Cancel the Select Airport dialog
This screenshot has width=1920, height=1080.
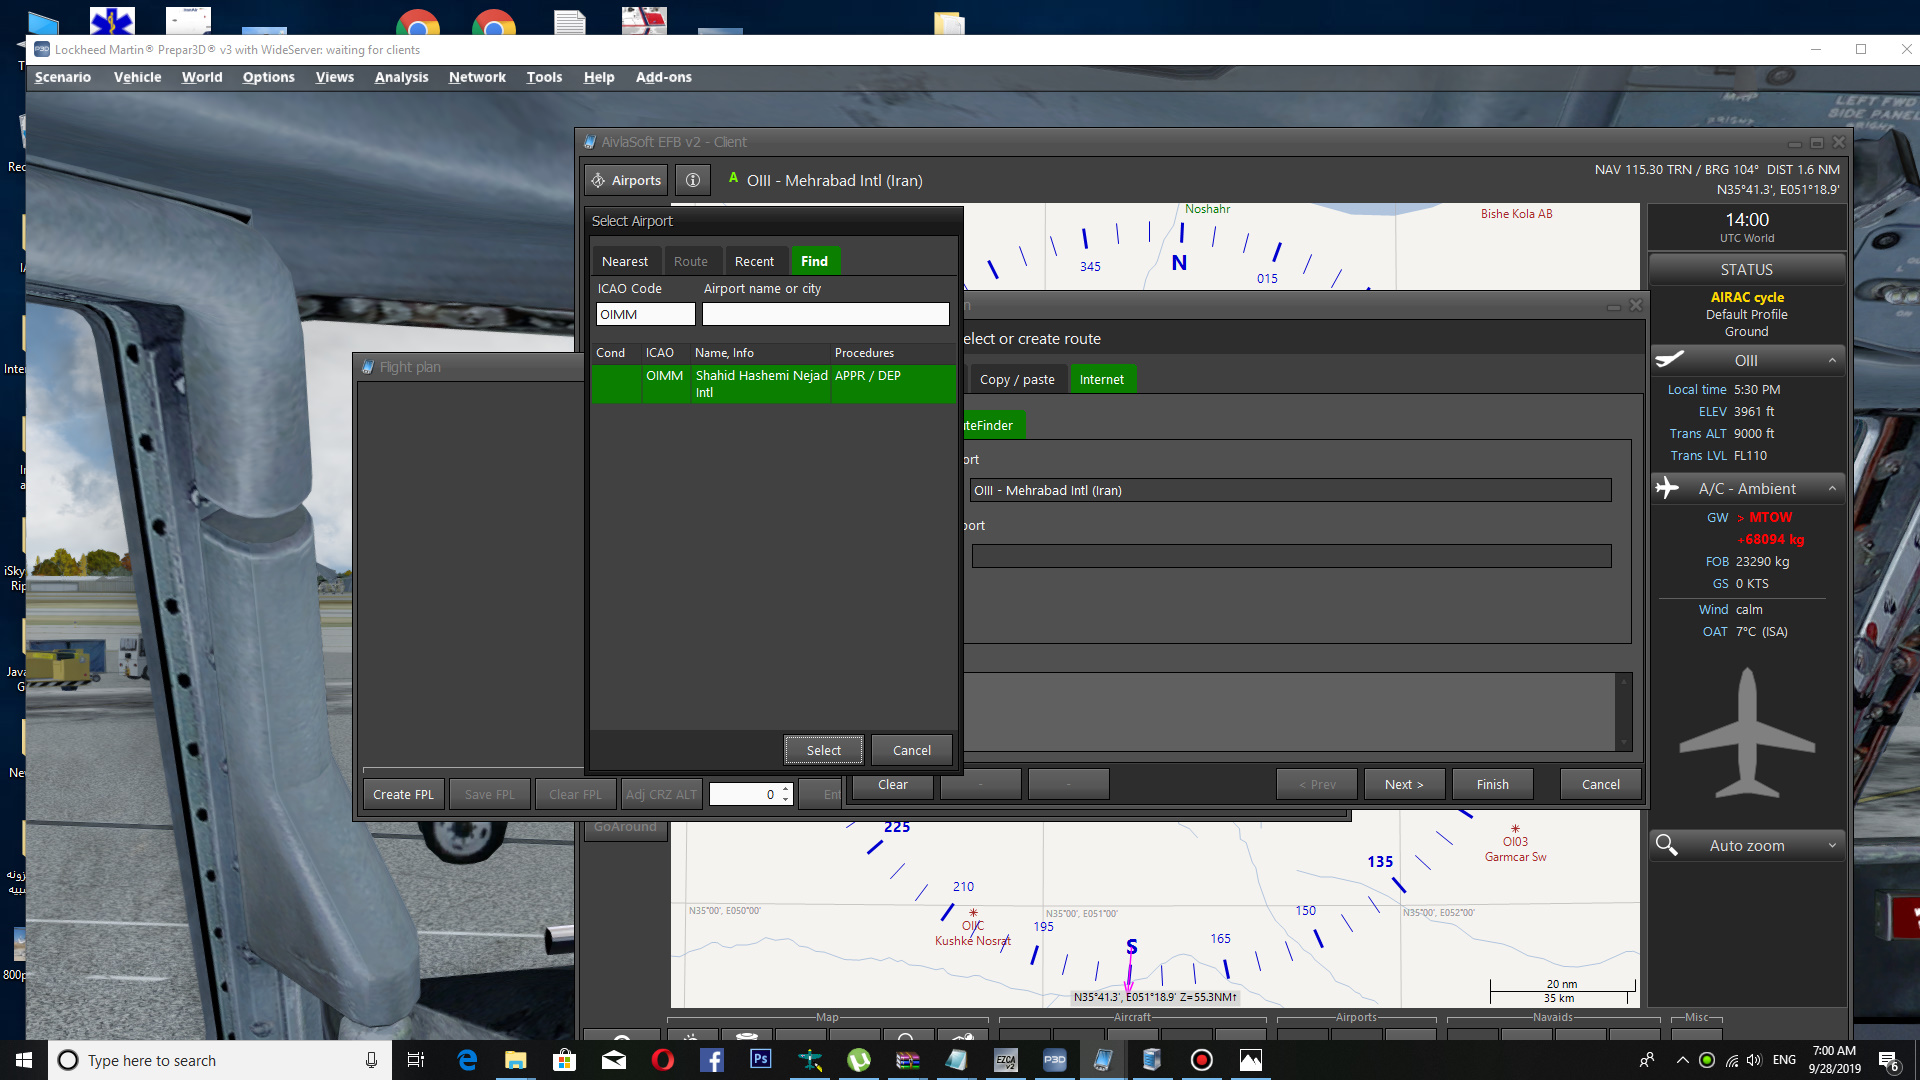(x=912, y=750)
